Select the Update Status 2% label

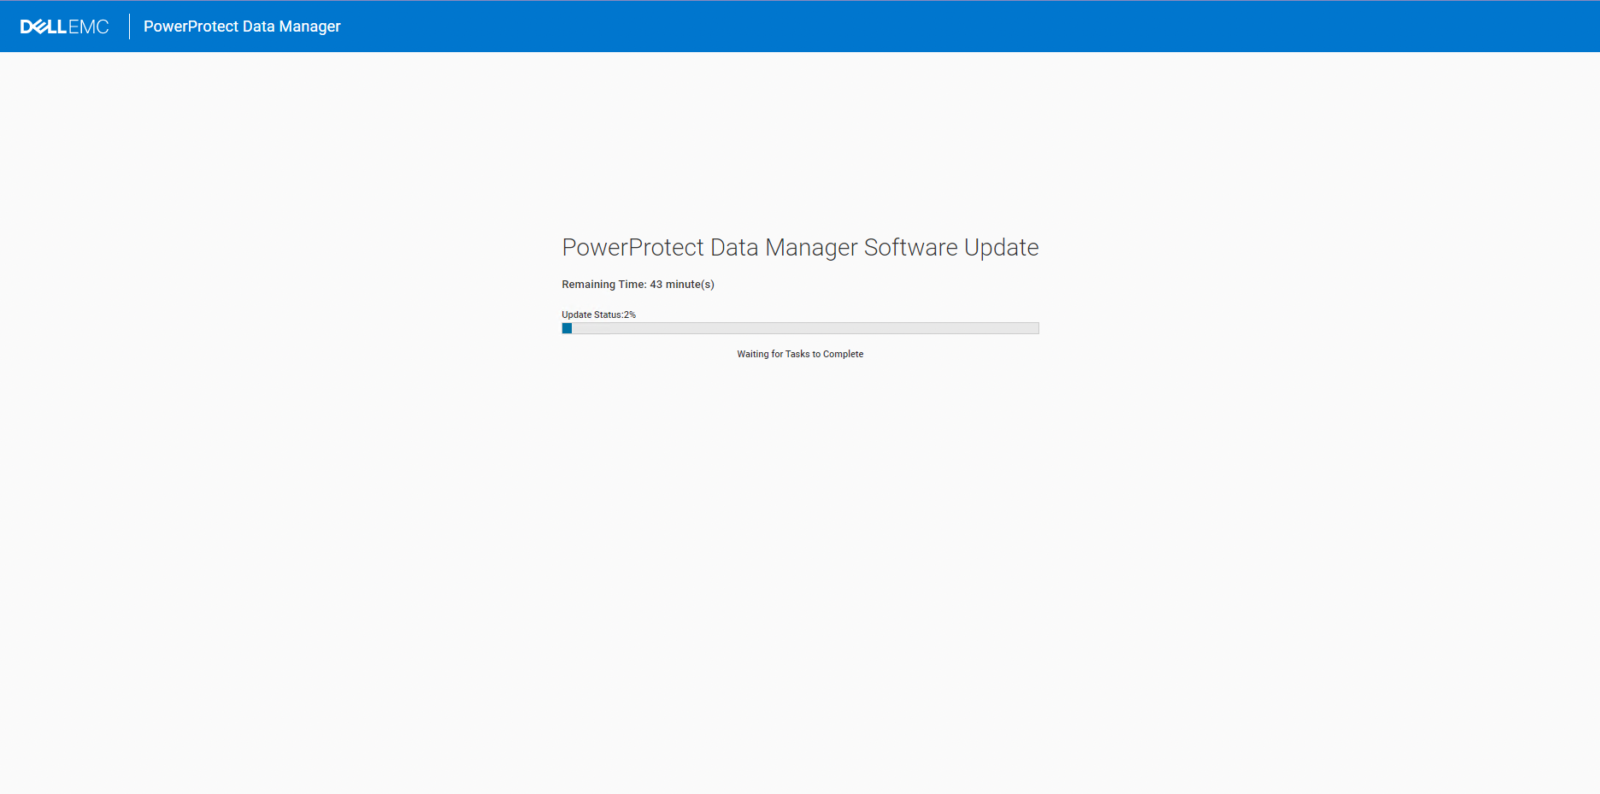[598, 314]
